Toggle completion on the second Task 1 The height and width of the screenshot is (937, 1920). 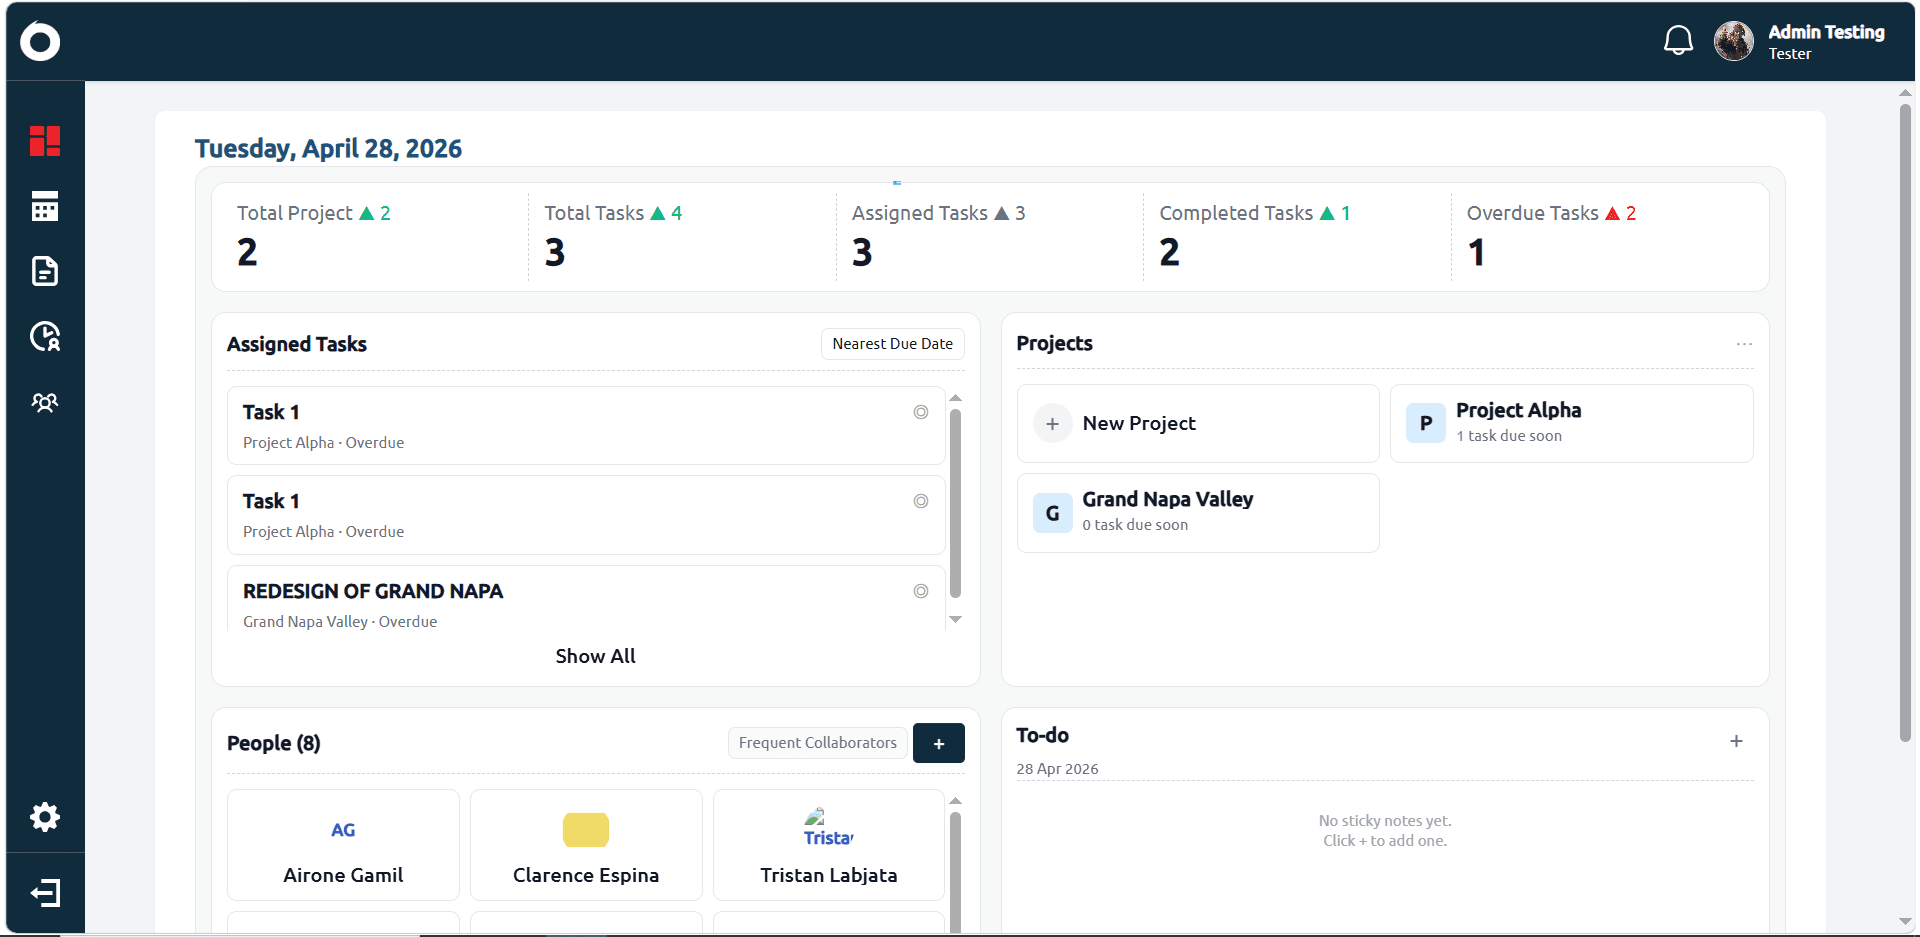coord(920,500)
